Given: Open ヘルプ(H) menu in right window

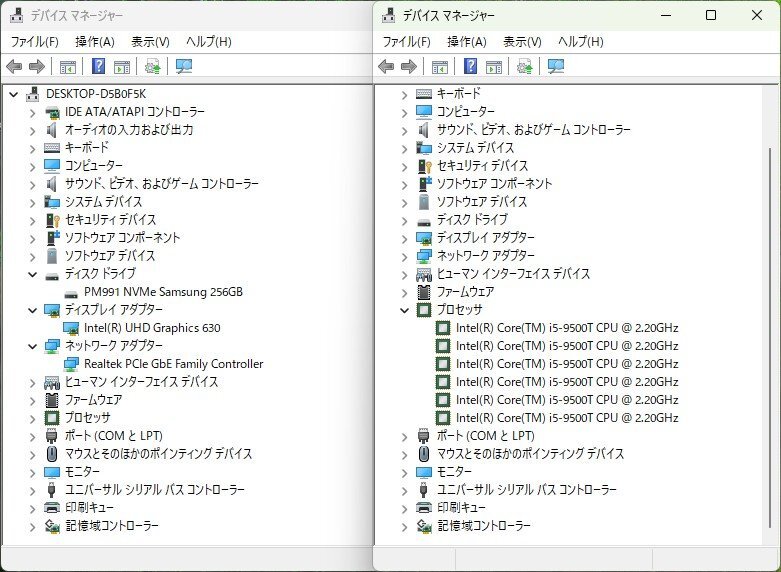Looking at the screenshot, I should pos(580,41).
